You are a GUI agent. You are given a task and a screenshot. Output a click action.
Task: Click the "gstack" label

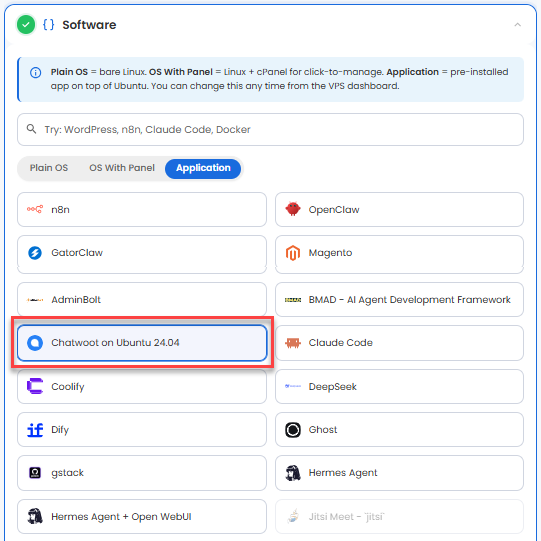(x=67, y=473)
